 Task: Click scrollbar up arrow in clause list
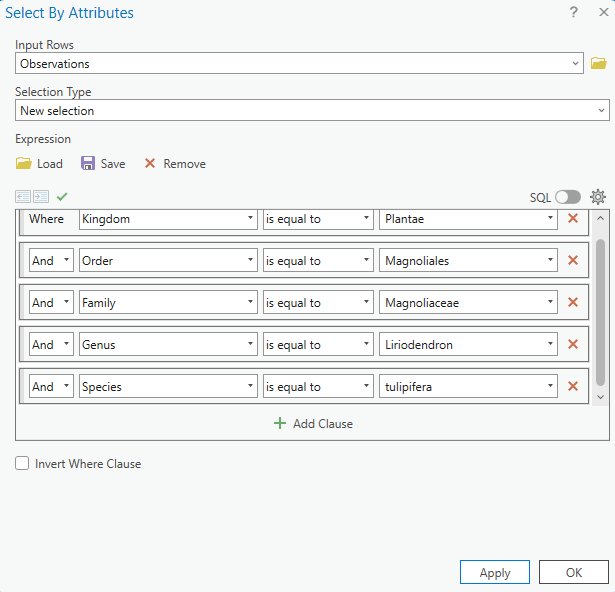pos(600,218)
